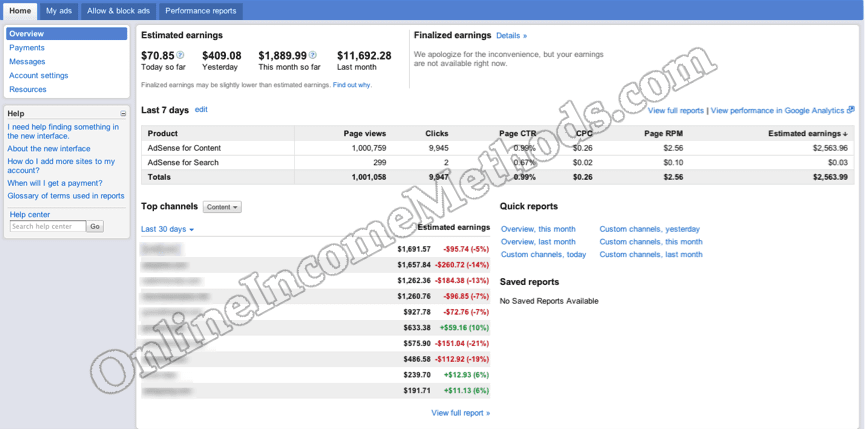
Task: Click channel change +$11.13 (6%)
Action: [x=466, y=391]
